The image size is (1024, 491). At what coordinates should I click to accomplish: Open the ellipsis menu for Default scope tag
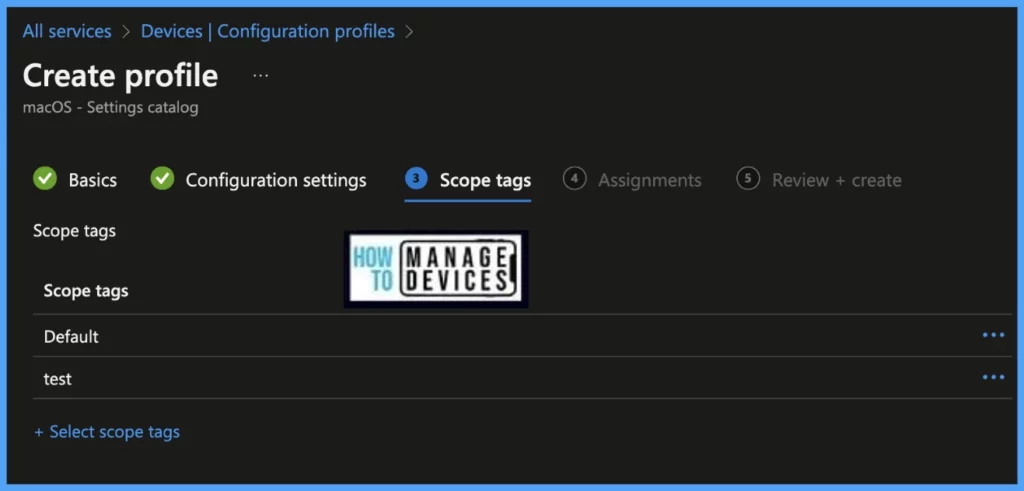[993, 335]
